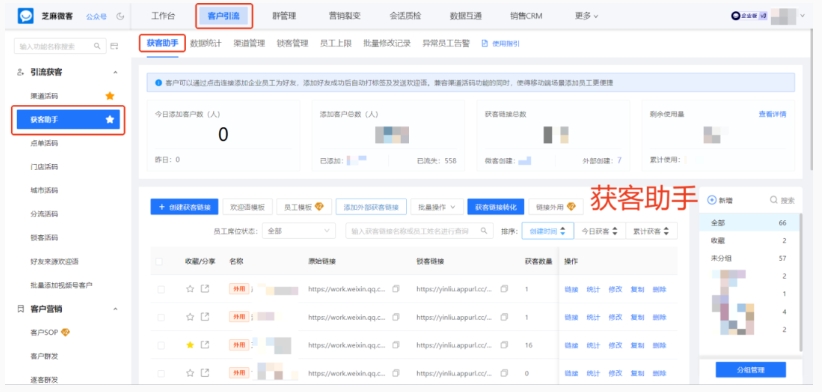Open the 员工上限 sub-tab
The image size is (822, 392).
point(336,43)
